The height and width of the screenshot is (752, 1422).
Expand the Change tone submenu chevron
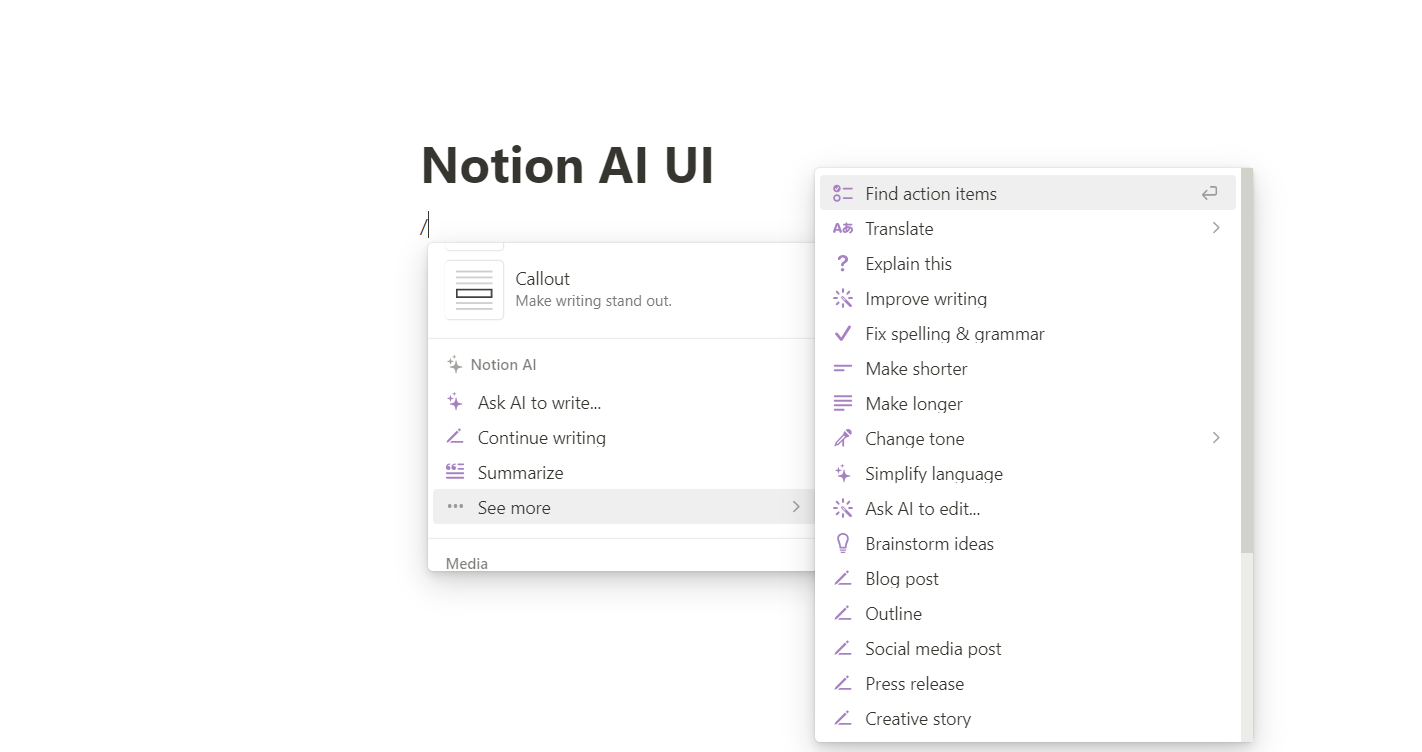(1216, 438)
